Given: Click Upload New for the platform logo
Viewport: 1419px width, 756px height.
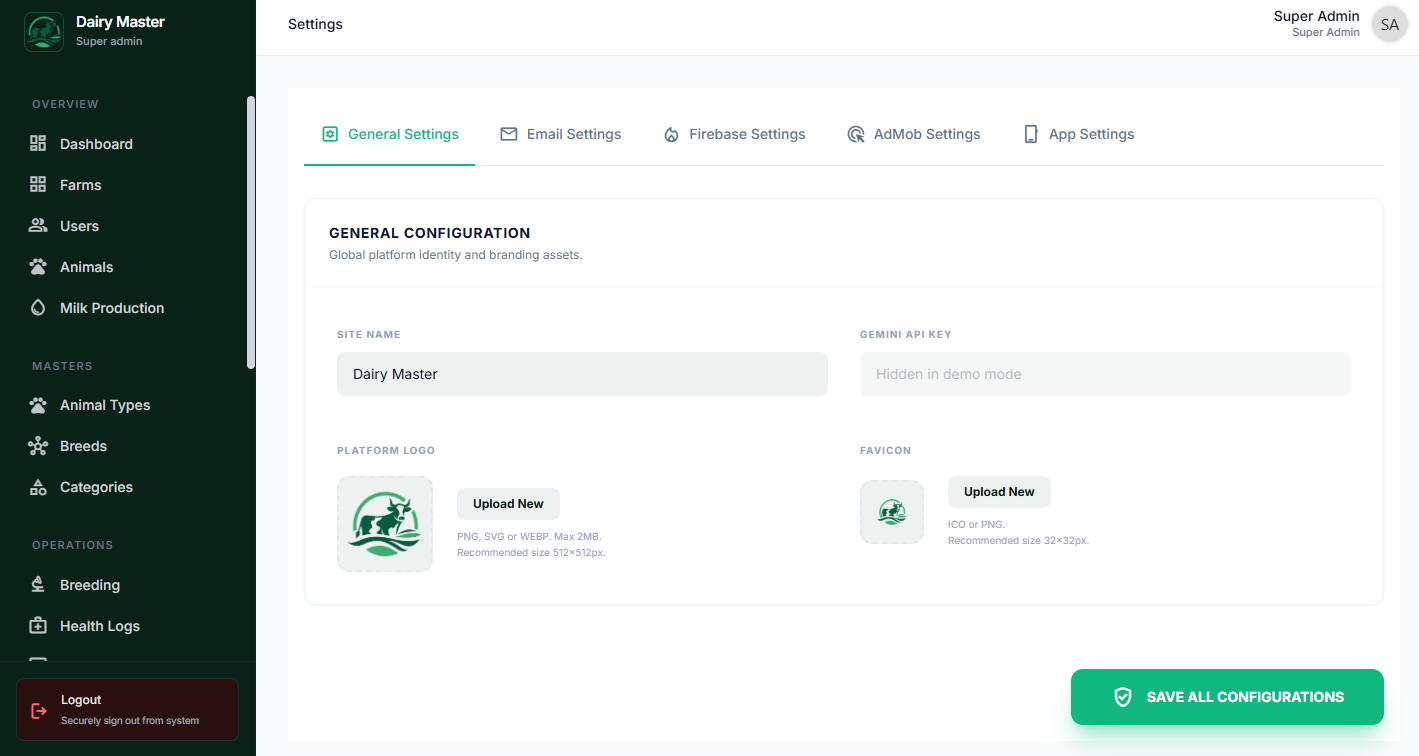Looking at the screenshot, I should pos(508,503).
